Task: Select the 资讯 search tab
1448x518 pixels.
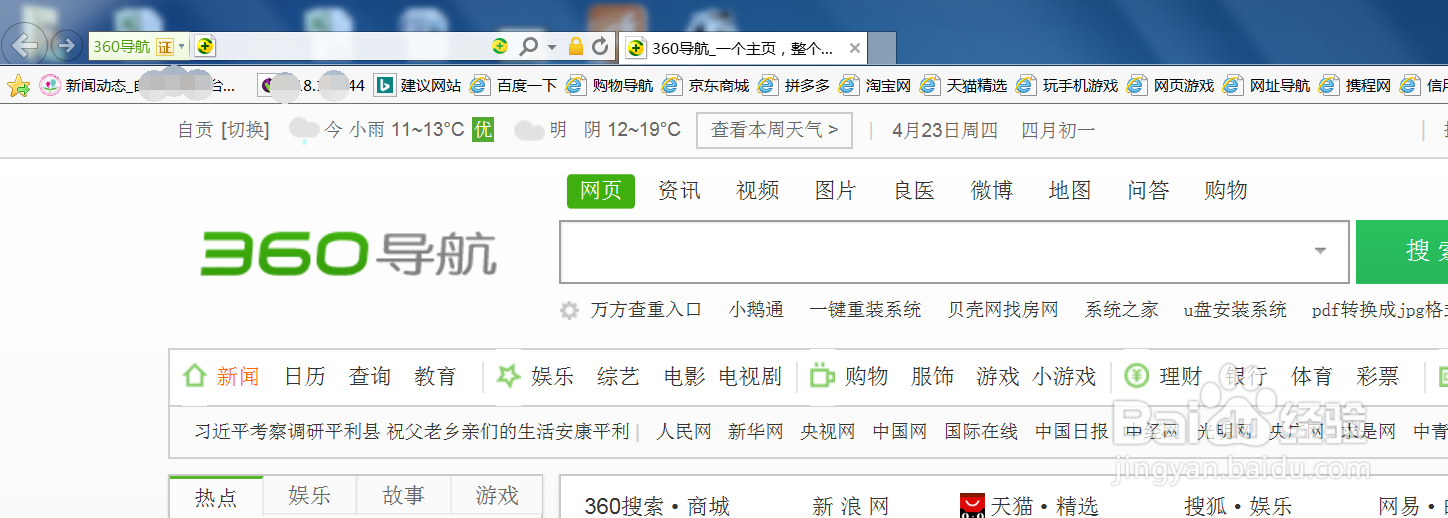Action: click(679, 190)
